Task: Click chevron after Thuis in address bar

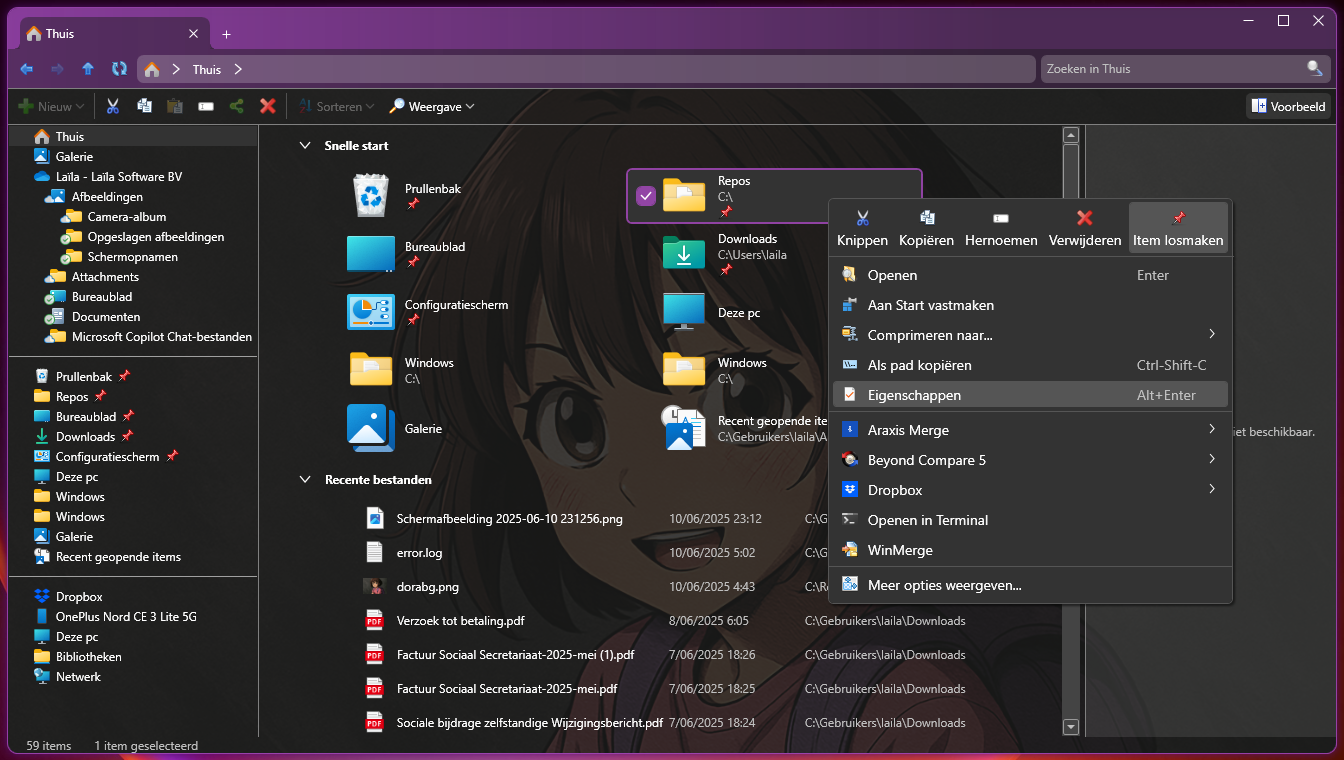Action: click(238, 69)
